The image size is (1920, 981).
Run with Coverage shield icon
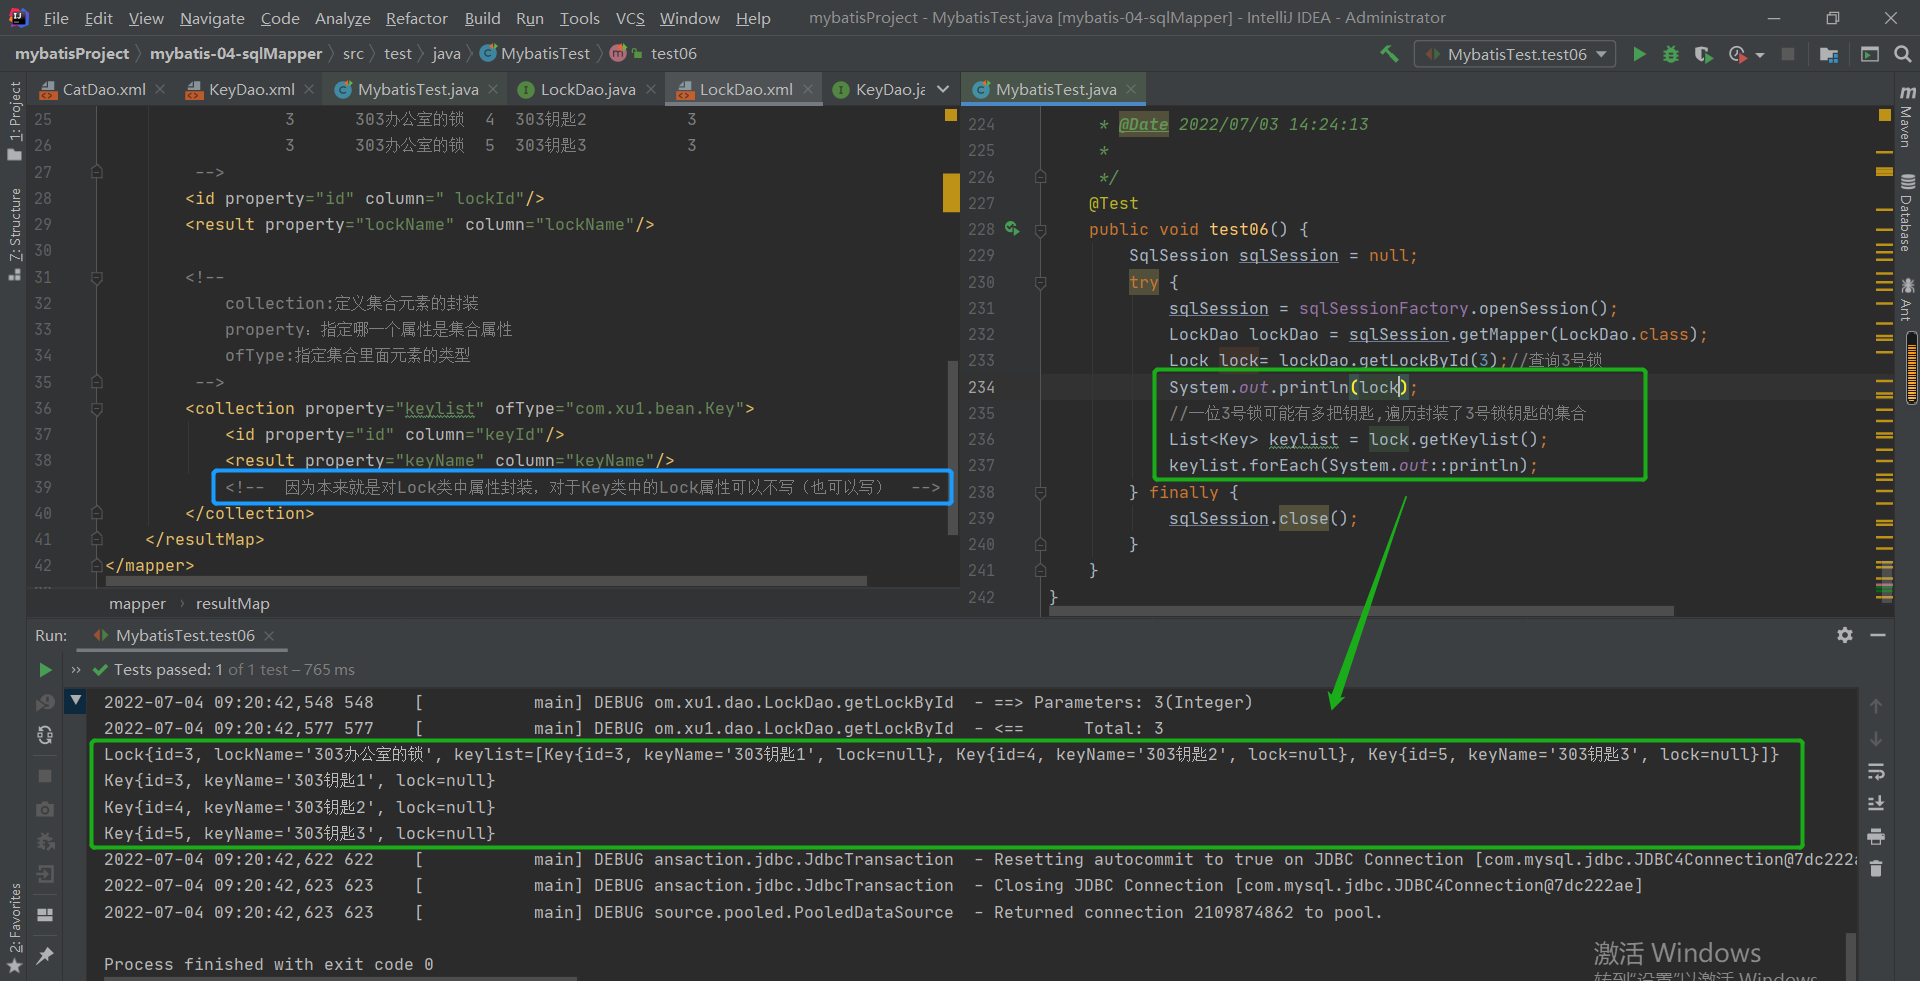pos(1703,54)
